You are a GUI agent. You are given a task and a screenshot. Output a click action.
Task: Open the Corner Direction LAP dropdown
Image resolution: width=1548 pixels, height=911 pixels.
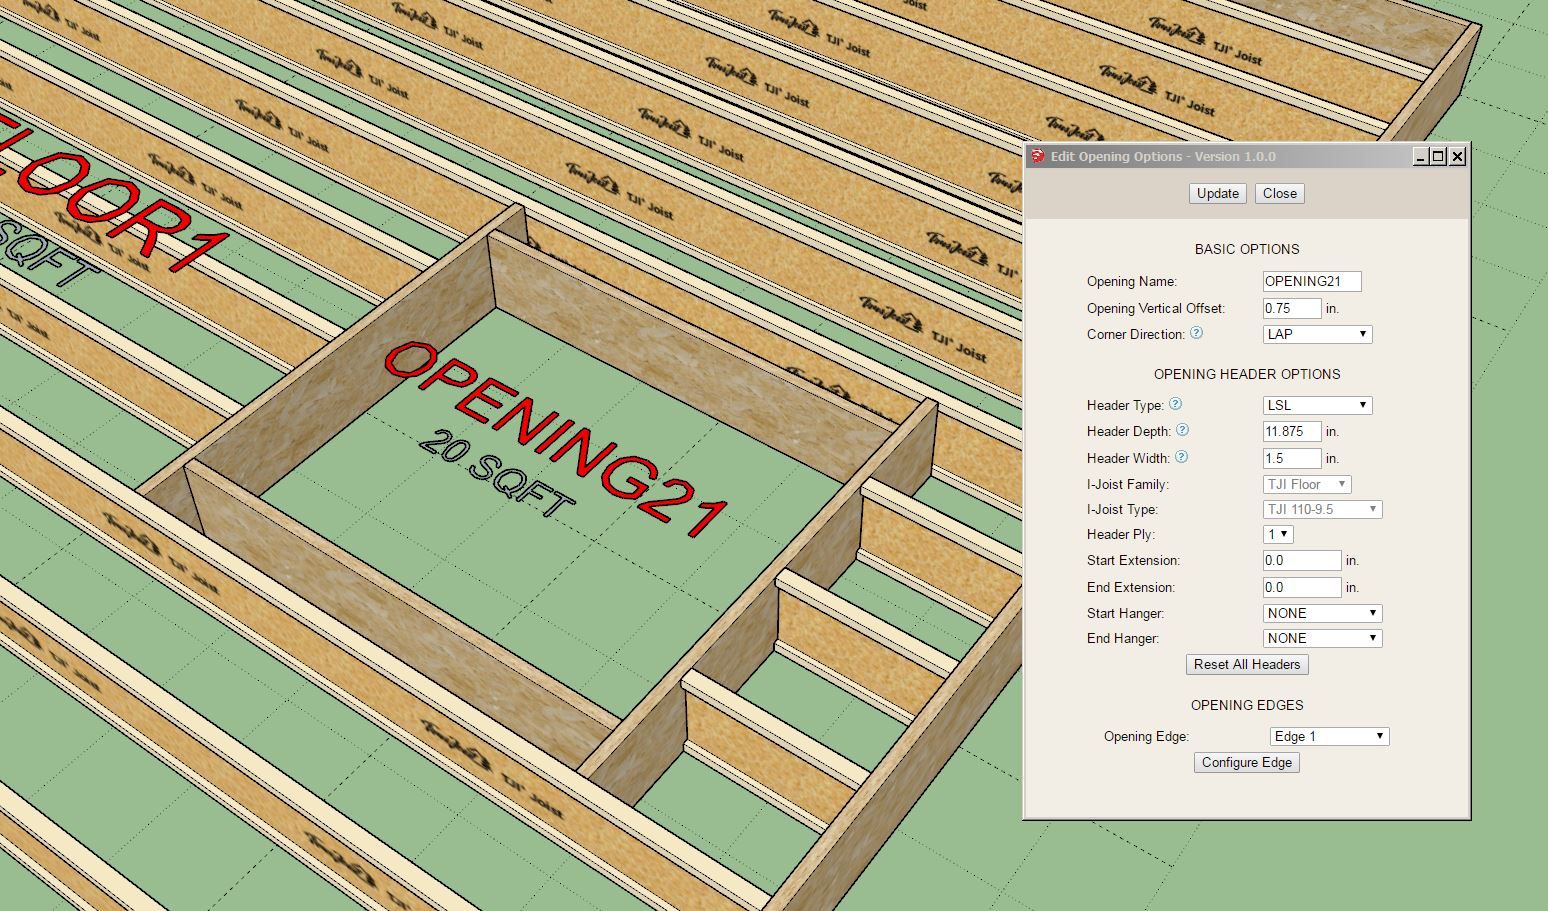point(1317,334)
